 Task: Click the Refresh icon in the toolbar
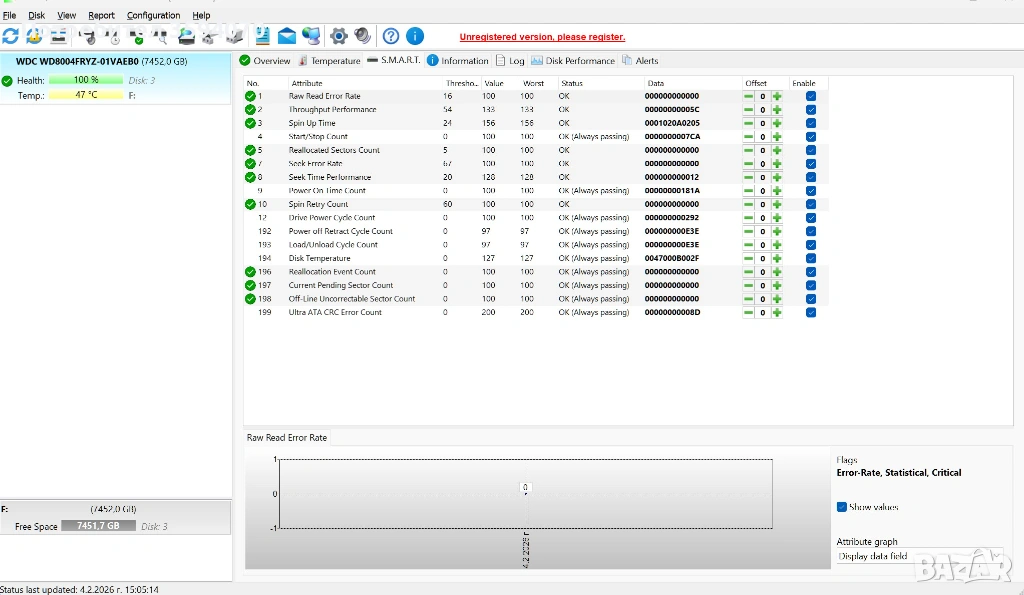click(x=11, y=36)
